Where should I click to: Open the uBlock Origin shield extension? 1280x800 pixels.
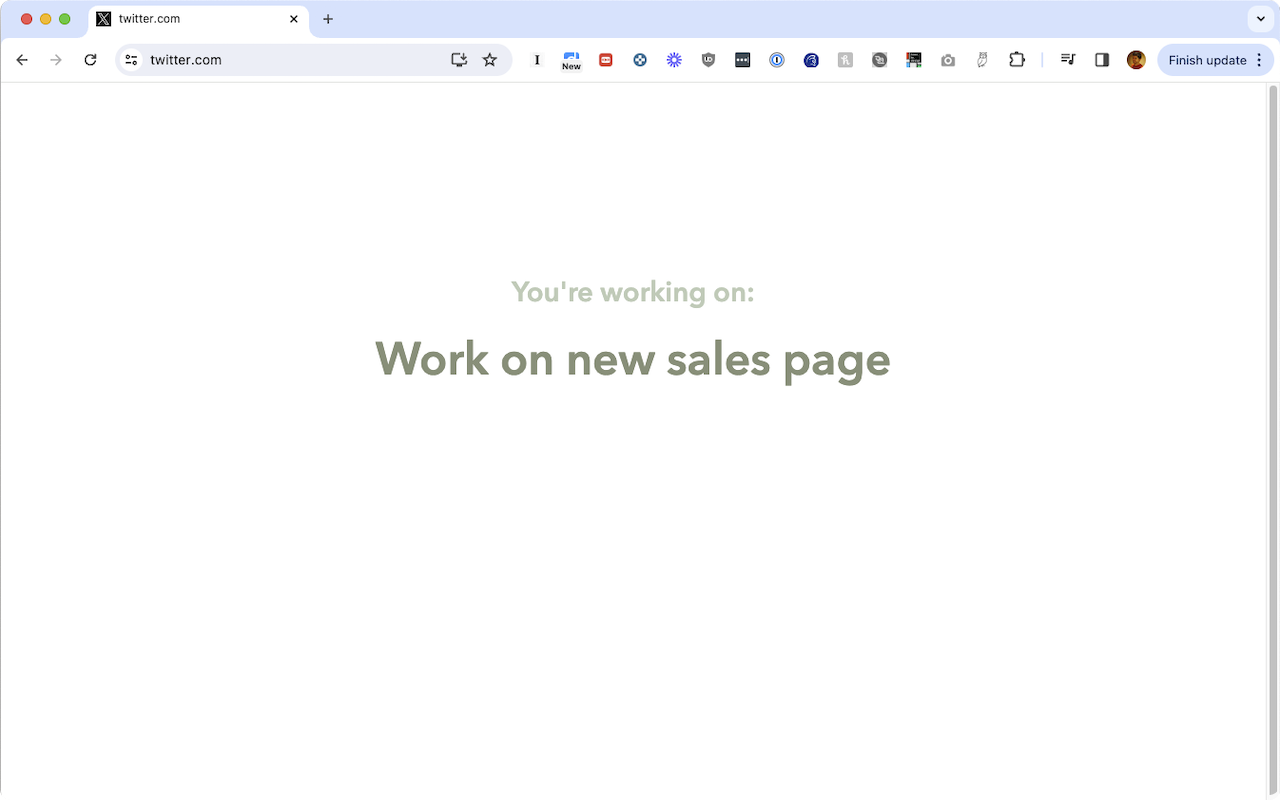[708, 60]
